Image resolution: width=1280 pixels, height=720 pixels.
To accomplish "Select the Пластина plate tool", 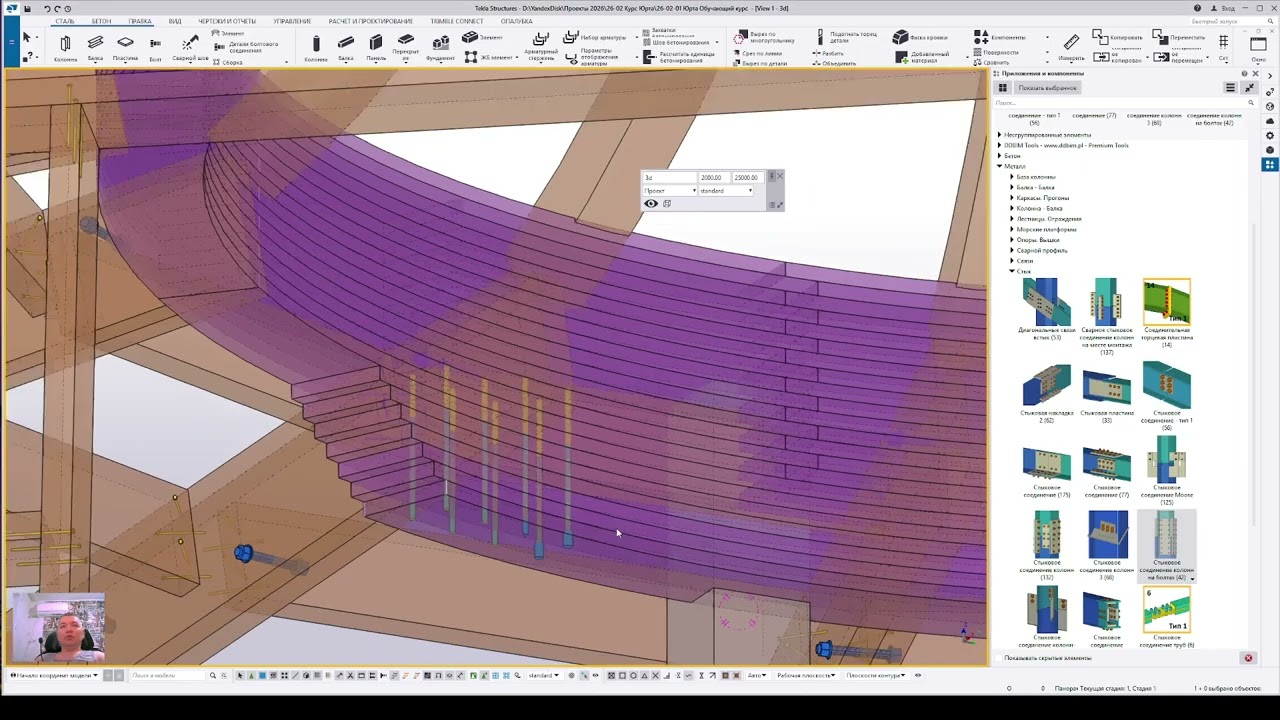I will (125, 47).
